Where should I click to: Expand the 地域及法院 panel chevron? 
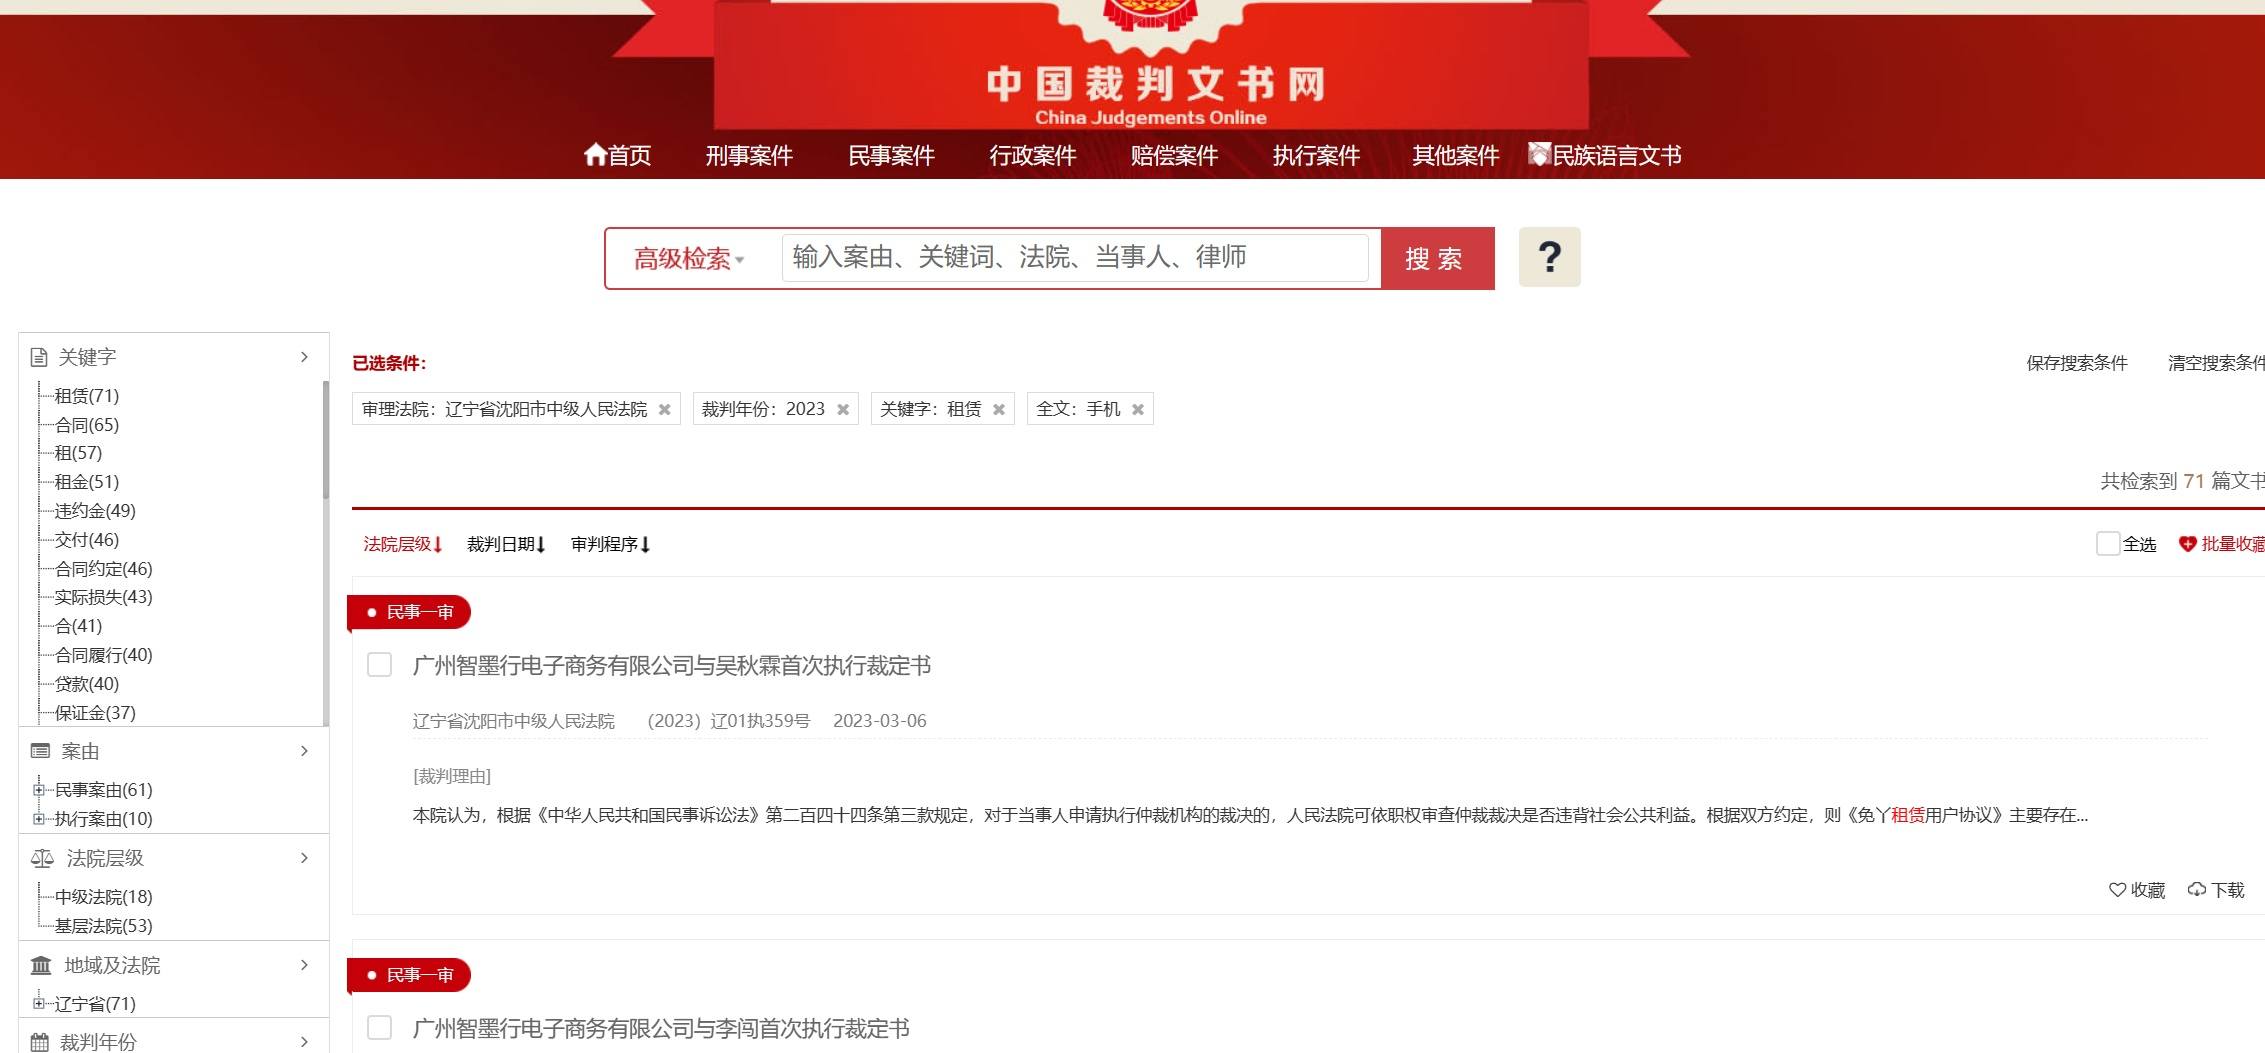(305, 965)
